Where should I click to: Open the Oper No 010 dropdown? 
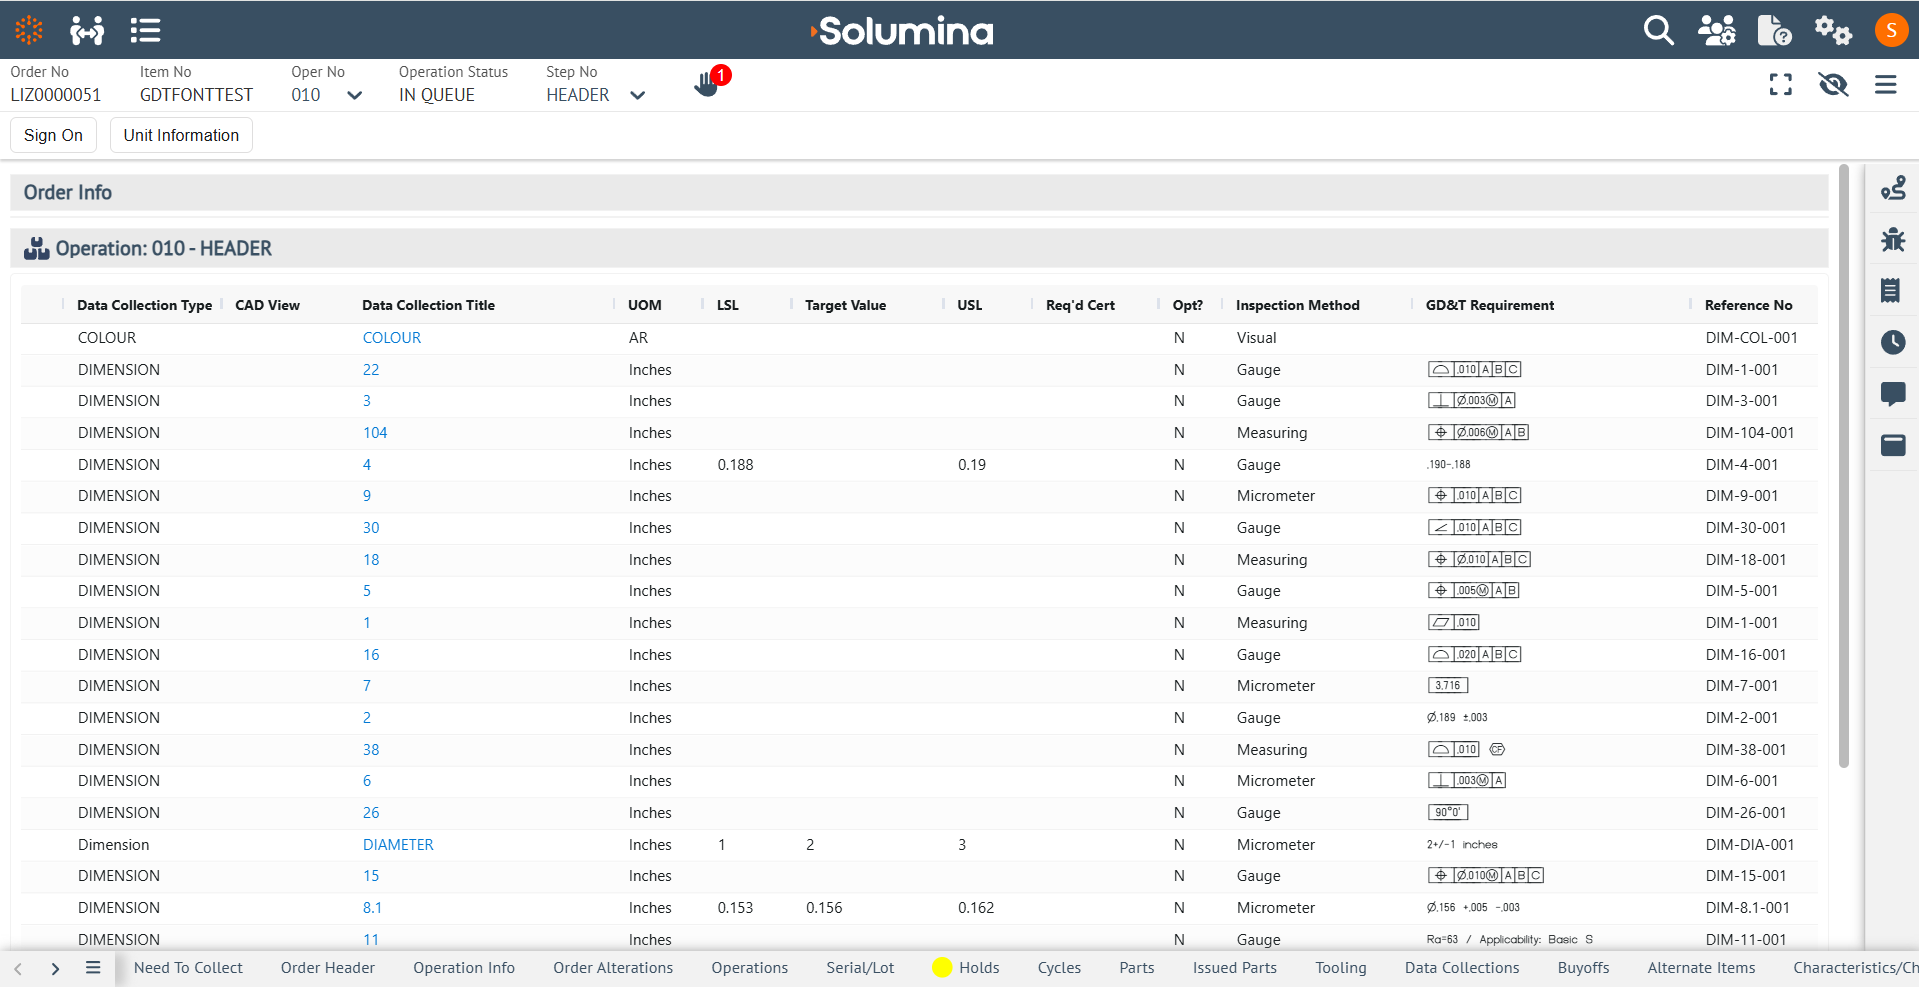[354, 95]
